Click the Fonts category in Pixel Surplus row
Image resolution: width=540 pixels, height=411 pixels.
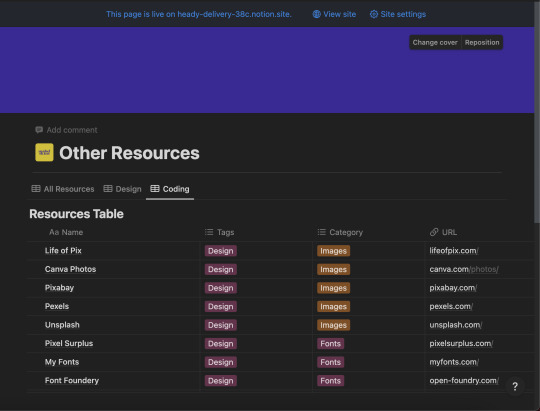click(x=330, y=344)
